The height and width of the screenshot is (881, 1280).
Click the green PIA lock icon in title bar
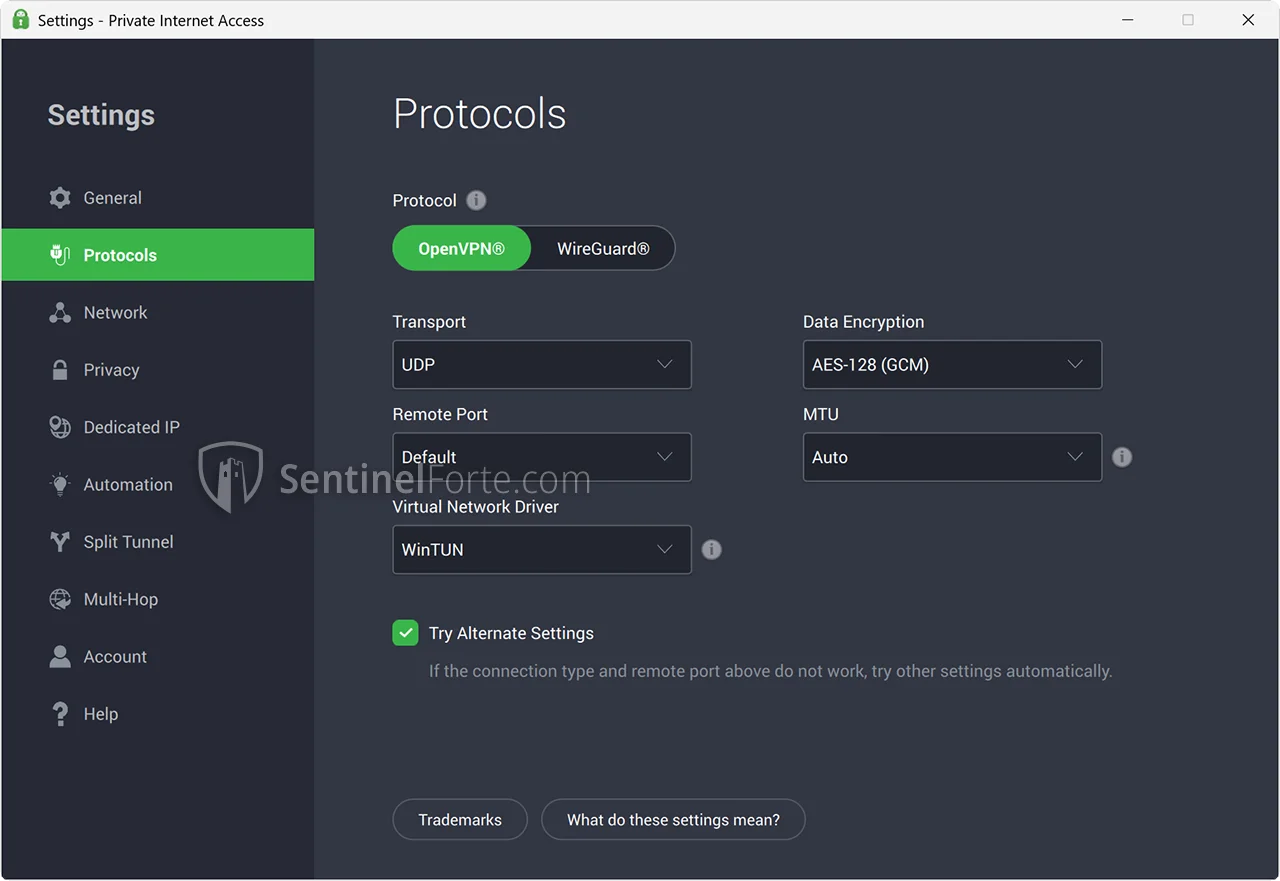click(x=20, y=20)
